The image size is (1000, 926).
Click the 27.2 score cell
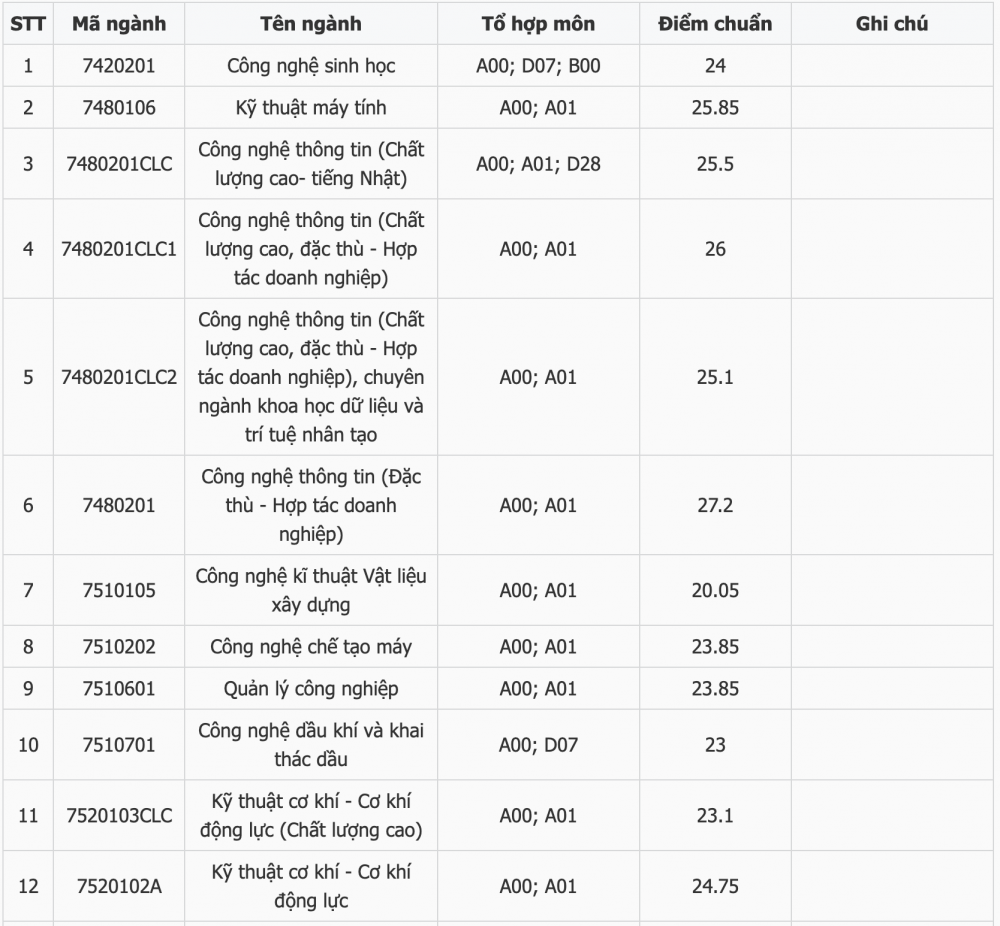(x=716, y=505)
